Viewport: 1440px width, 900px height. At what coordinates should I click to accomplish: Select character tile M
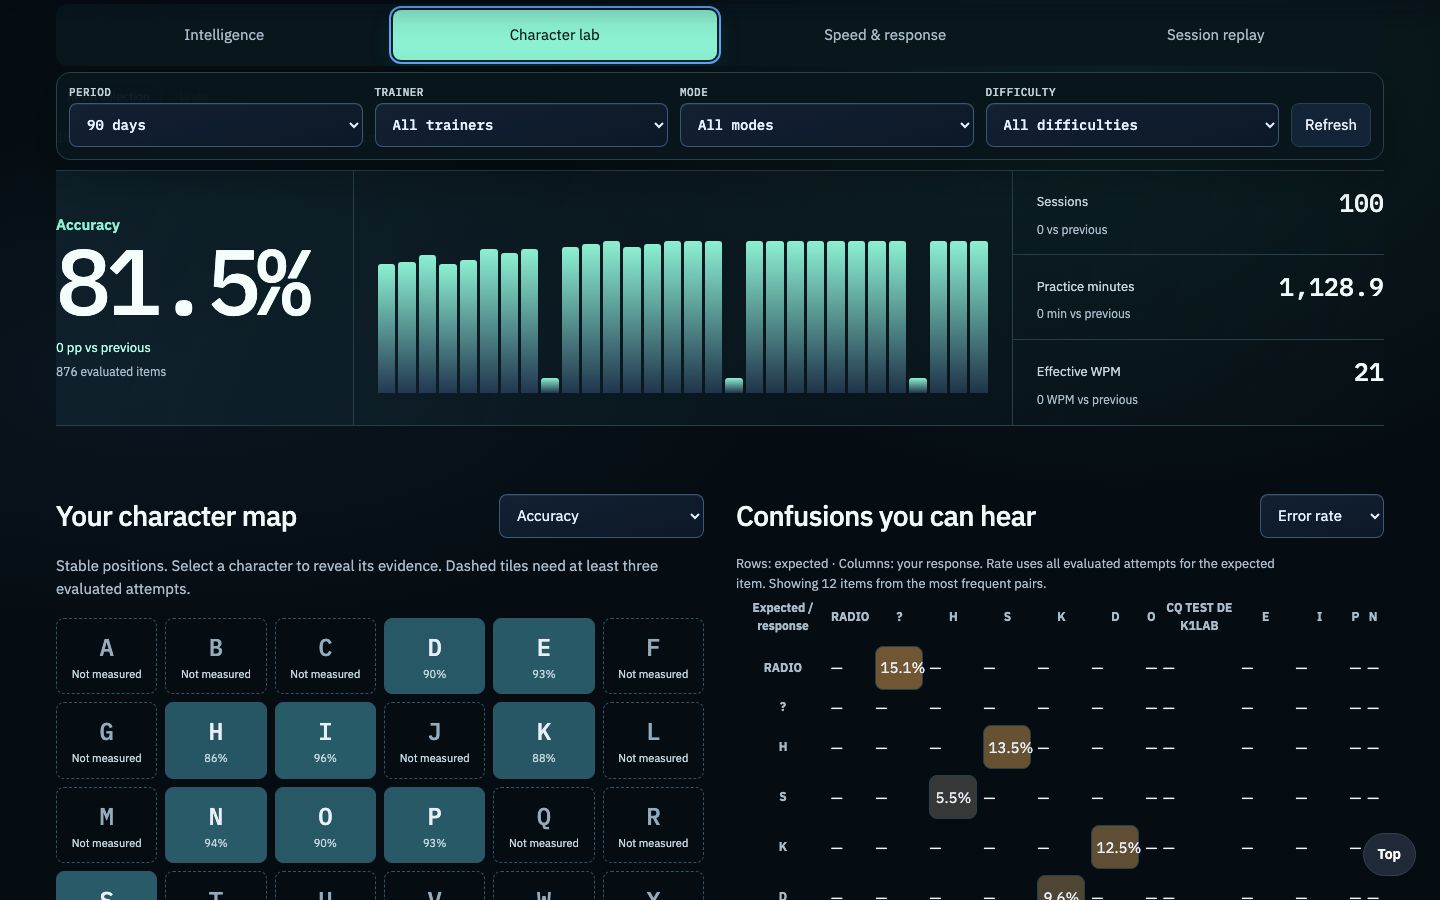[107, 825]
